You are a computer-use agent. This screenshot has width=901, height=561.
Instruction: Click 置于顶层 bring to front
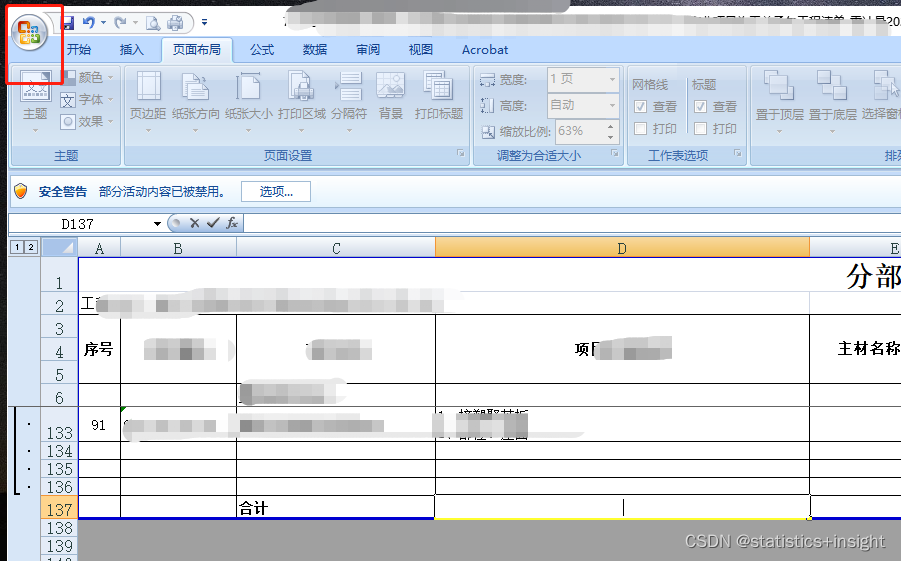coord(779,102)
